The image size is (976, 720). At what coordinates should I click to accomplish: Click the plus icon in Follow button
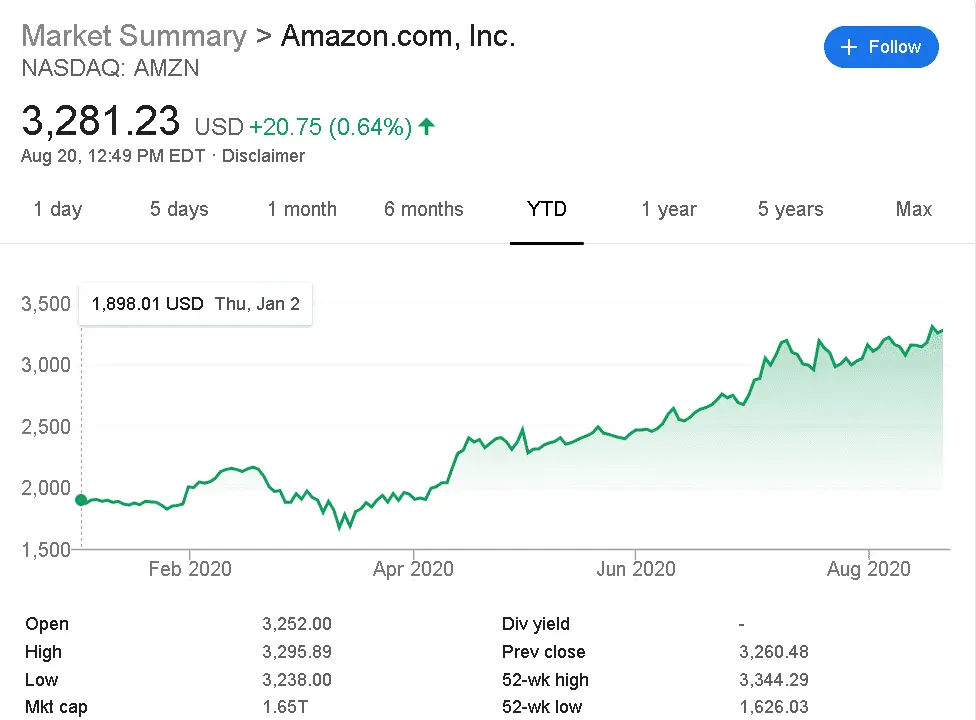[x=850, y=47]
